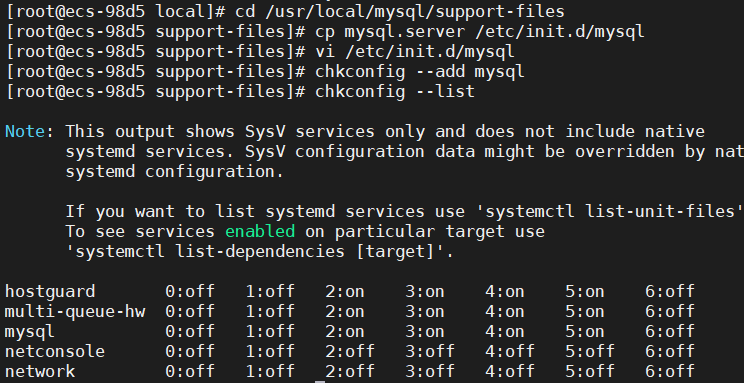Click the 'vi /etc/init.d/mysql' command
The height and width of the screenshot is (383, 744).
tap(415, 52)
